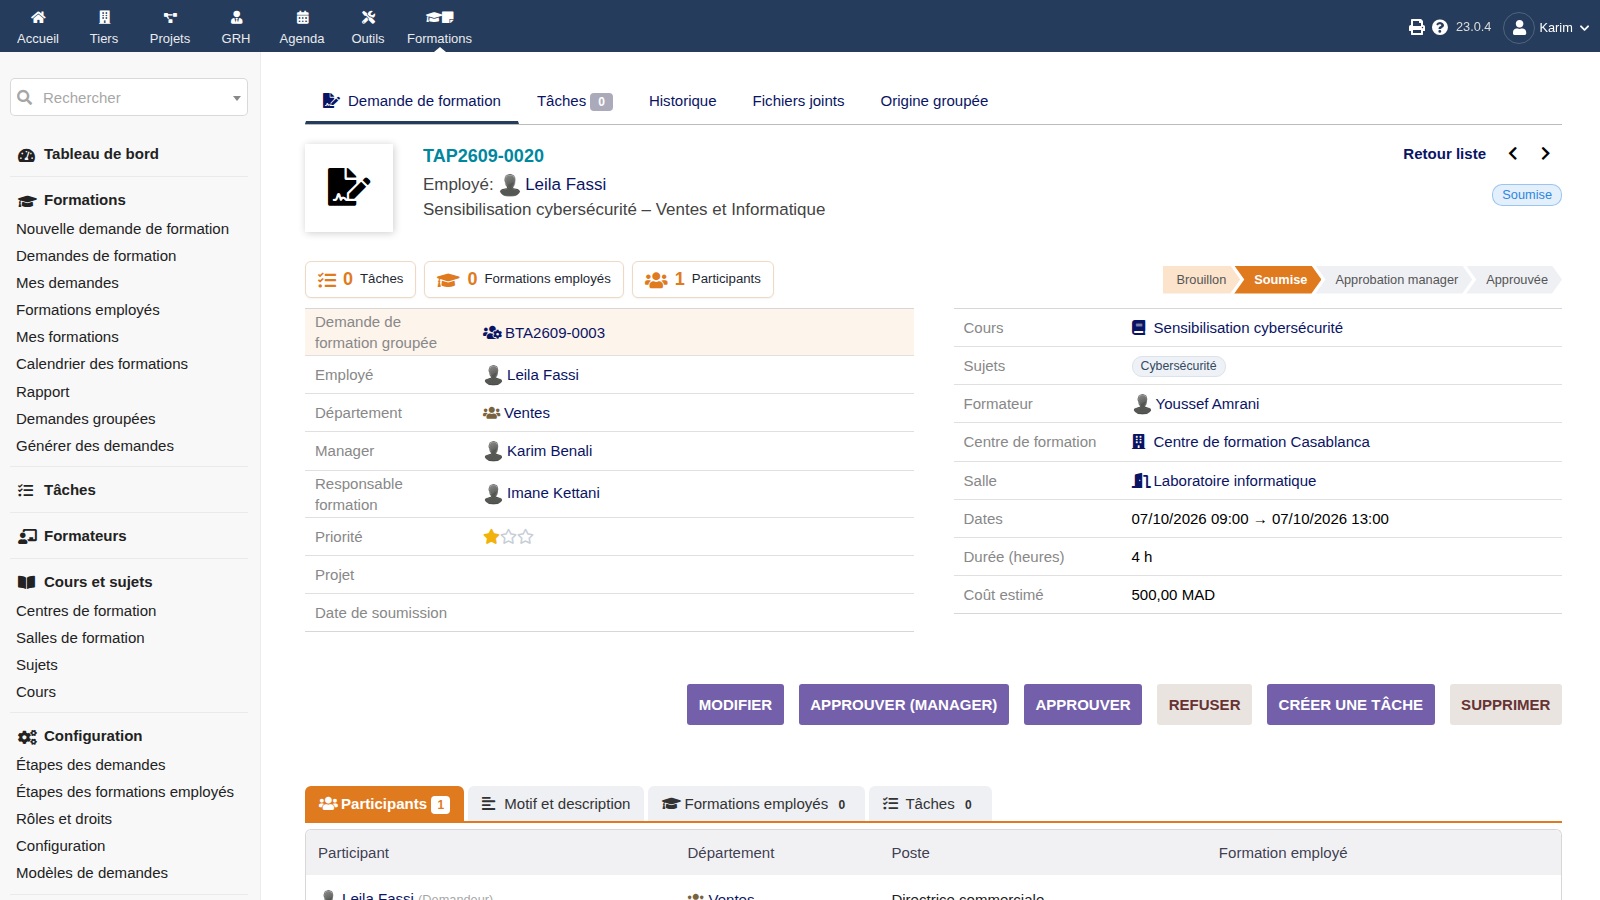Click the APPROUVER (MANAGER) button
1600x900 pixels.
(904, 705)
